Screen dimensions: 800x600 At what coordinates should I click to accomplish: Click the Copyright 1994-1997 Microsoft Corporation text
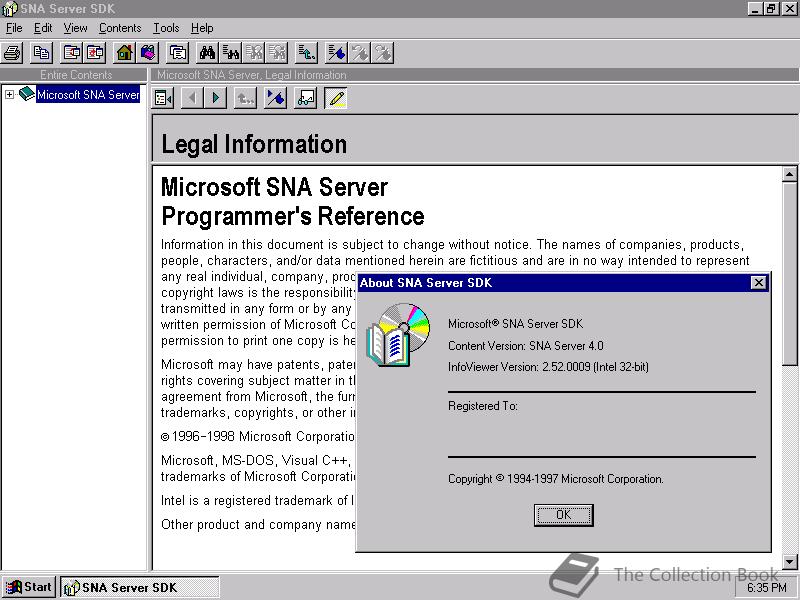[x=556, y=479]
